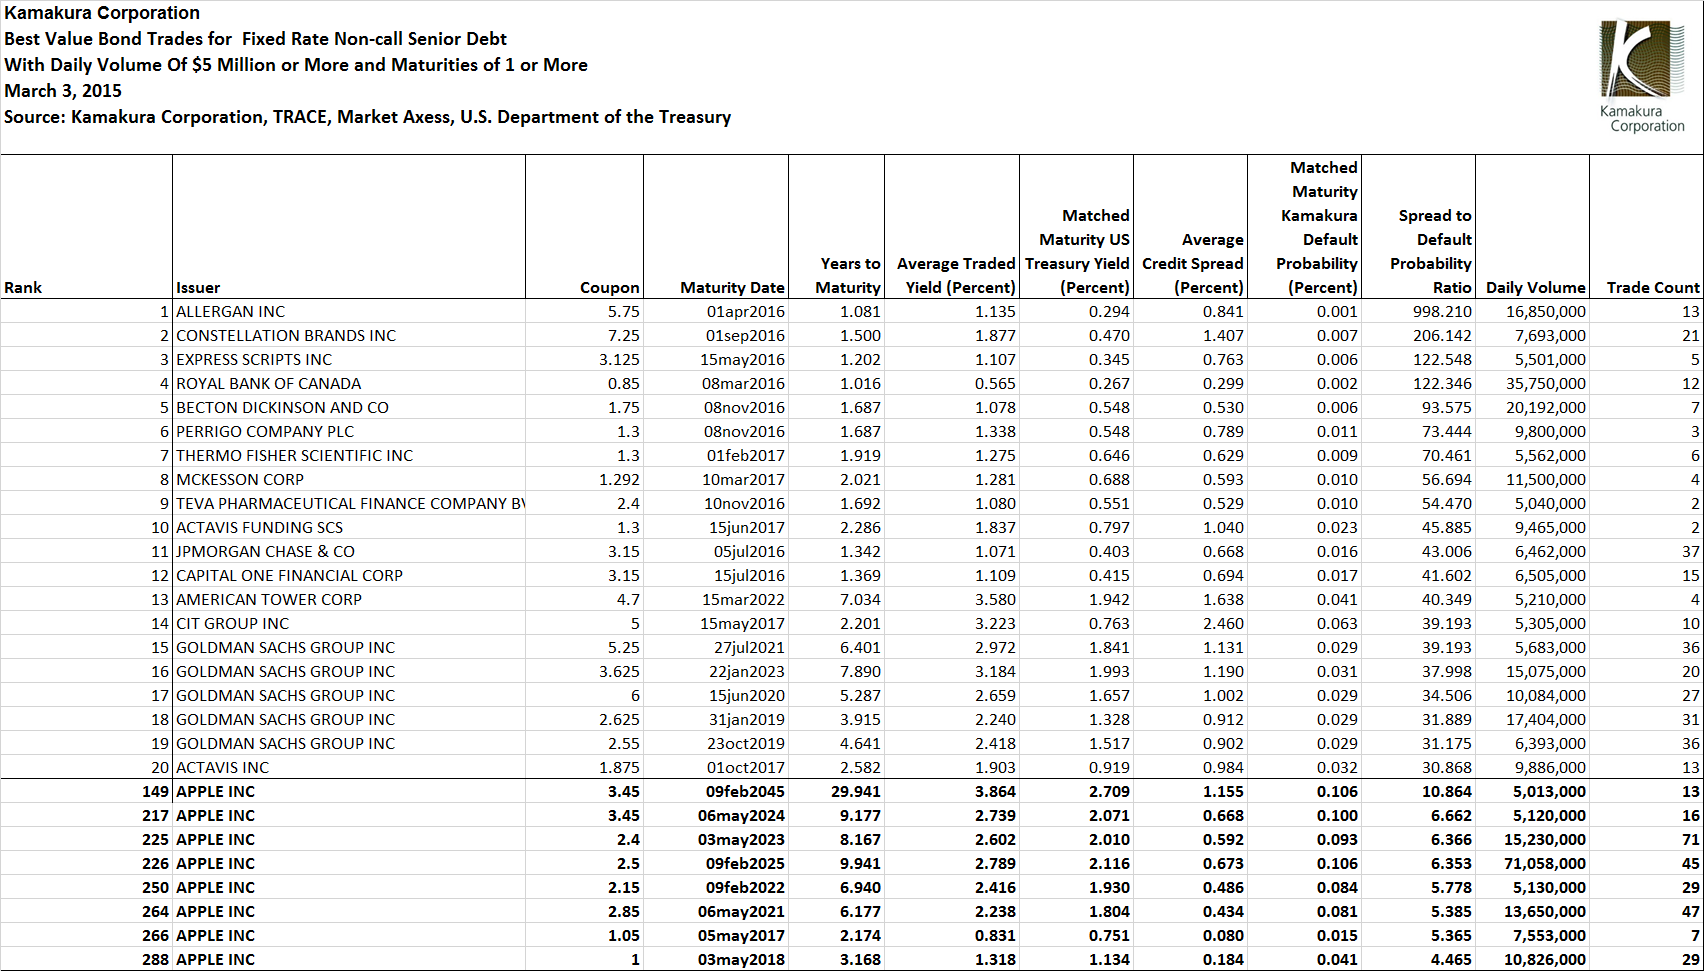Select the APPLE INC row ranked 149

click(215, 791)
